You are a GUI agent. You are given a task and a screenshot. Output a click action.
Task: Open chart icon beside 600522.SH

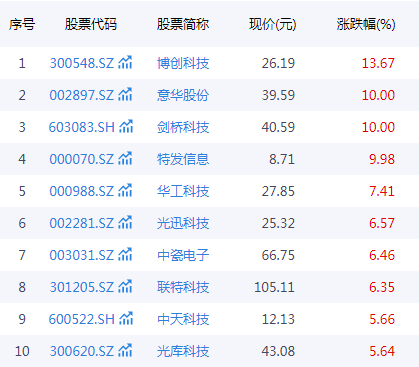[126, 318]
